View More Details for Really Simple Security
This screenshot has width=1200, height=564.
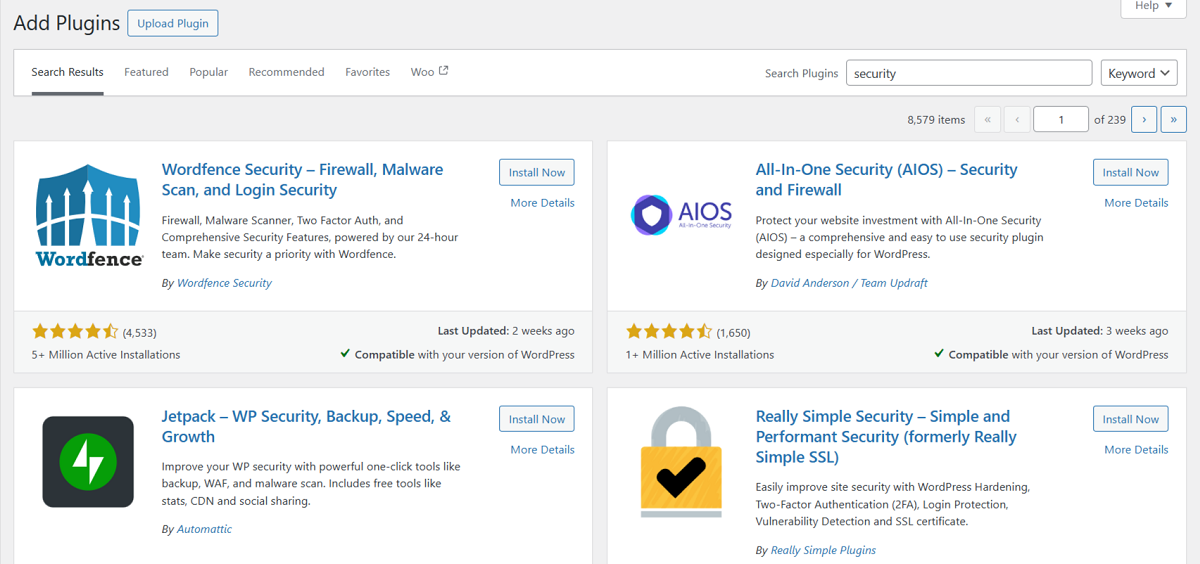click(x=1136, y=450)
